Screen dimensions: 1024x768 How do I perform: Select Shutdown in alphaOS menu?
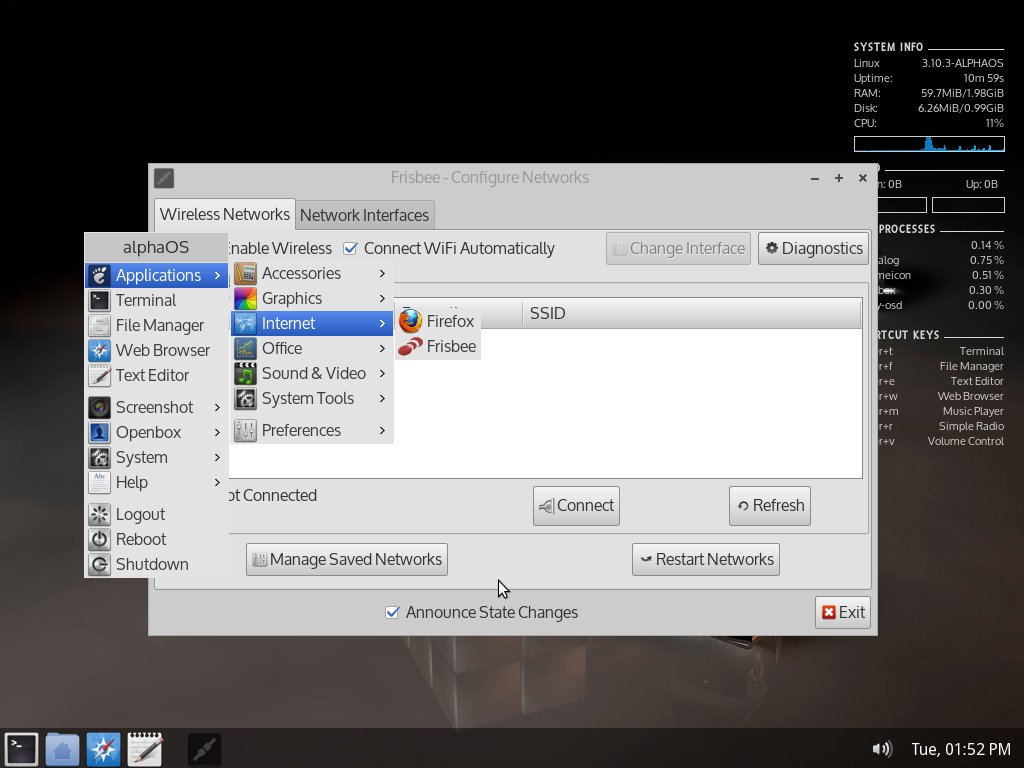pos(157,564)
